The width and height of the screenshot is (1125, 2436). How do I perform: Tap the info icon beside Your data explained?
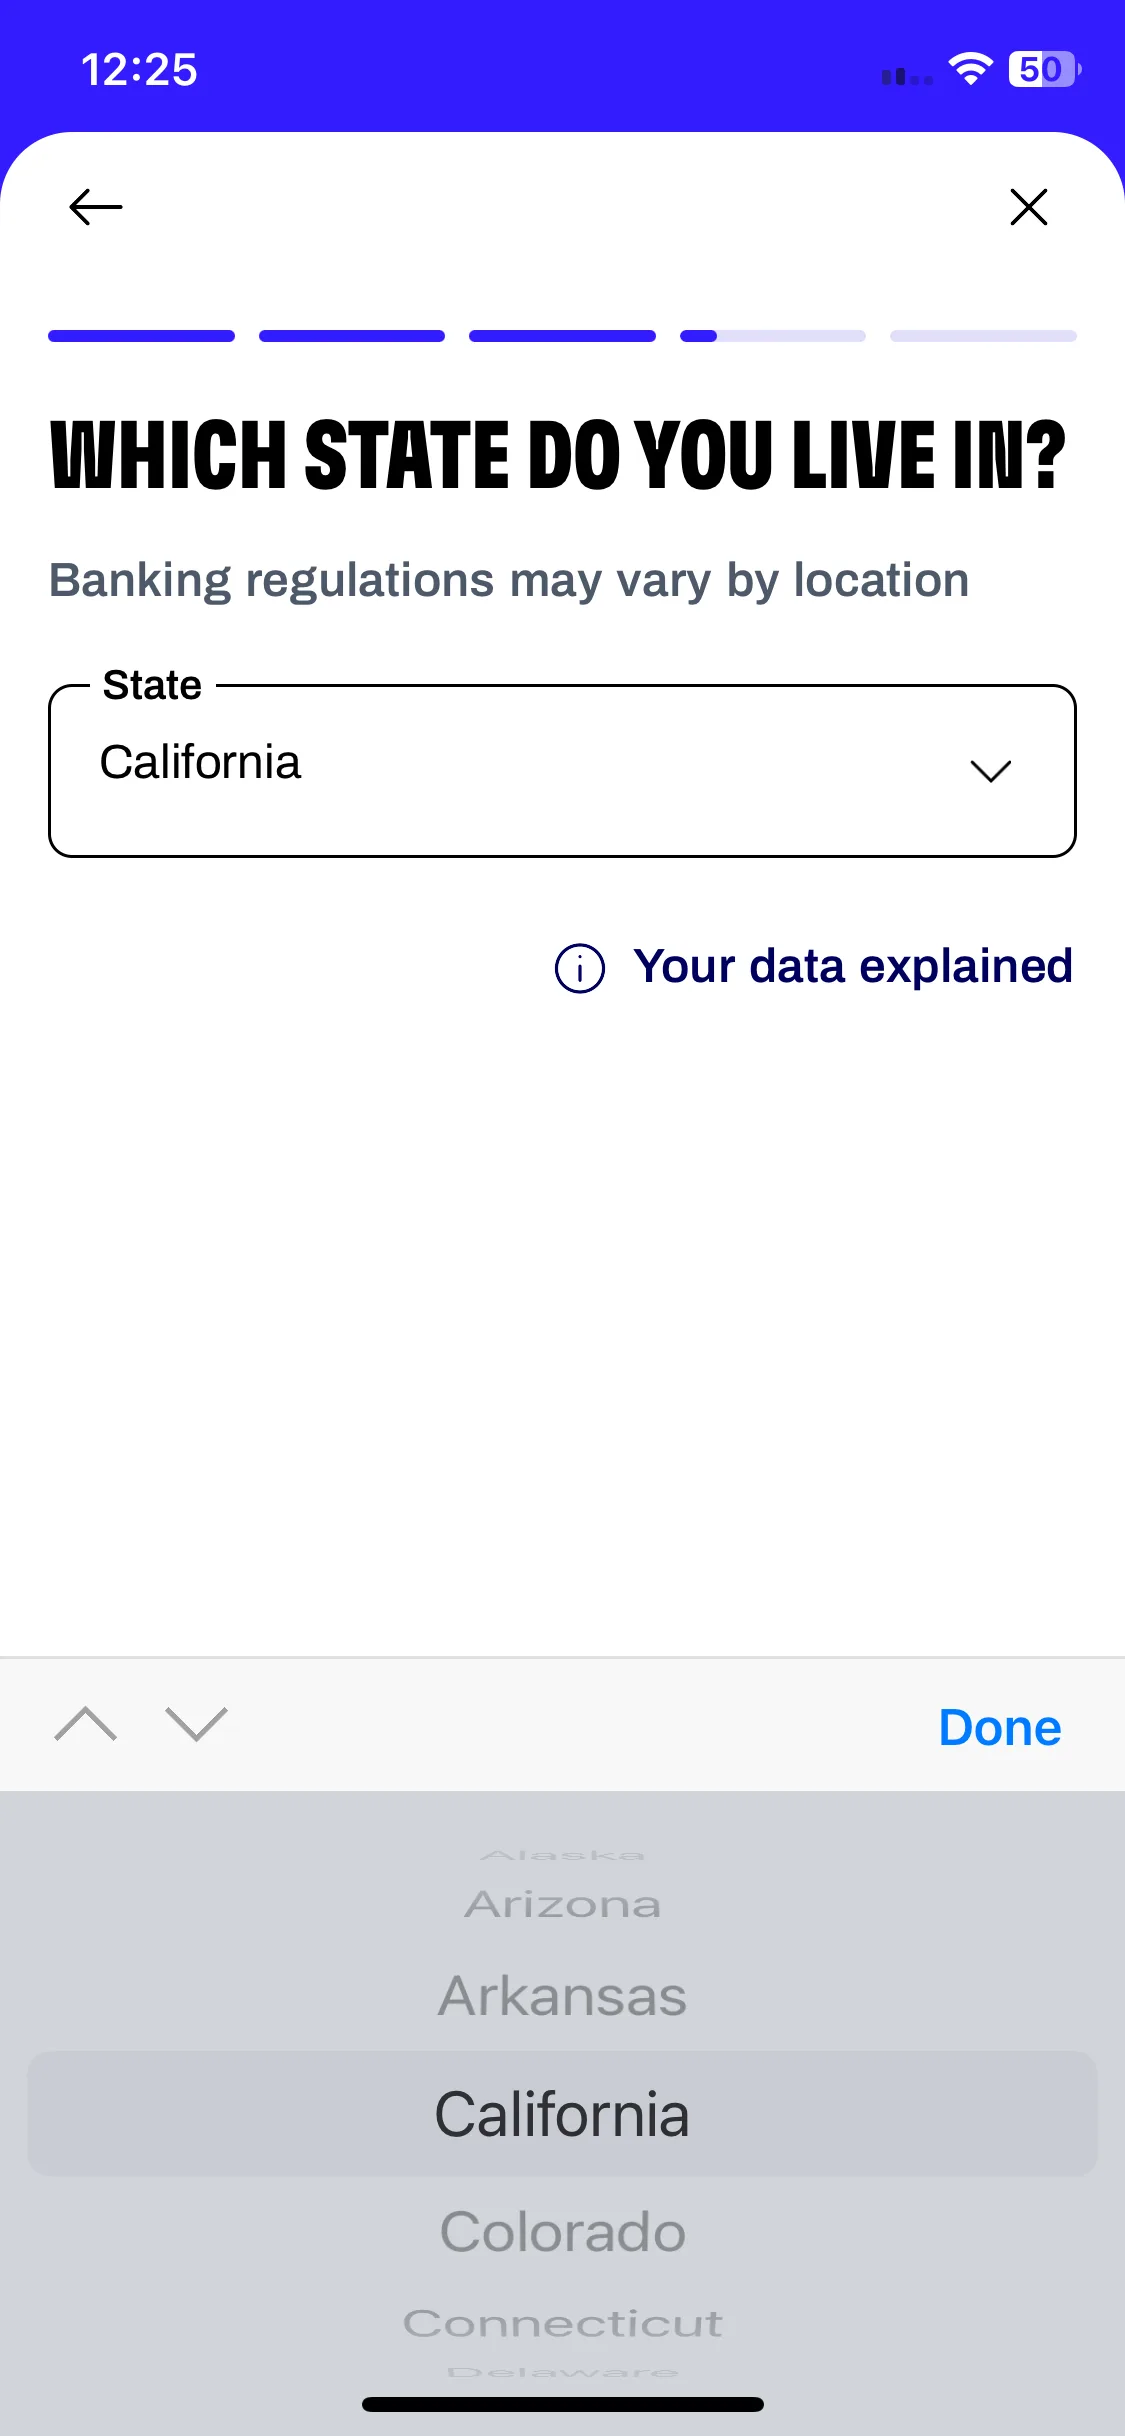(580, 968)
